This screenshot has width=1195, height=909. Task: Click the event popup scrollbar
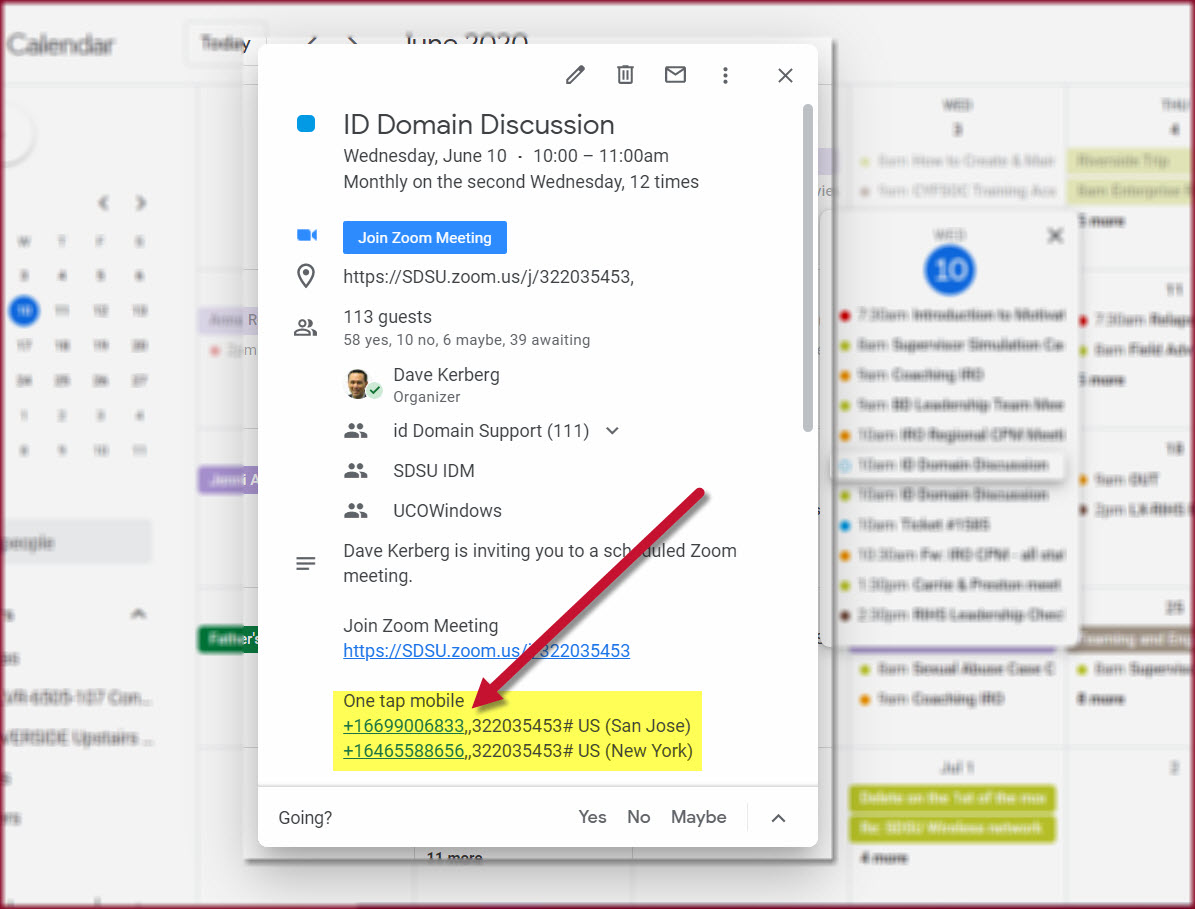(808, 268)
